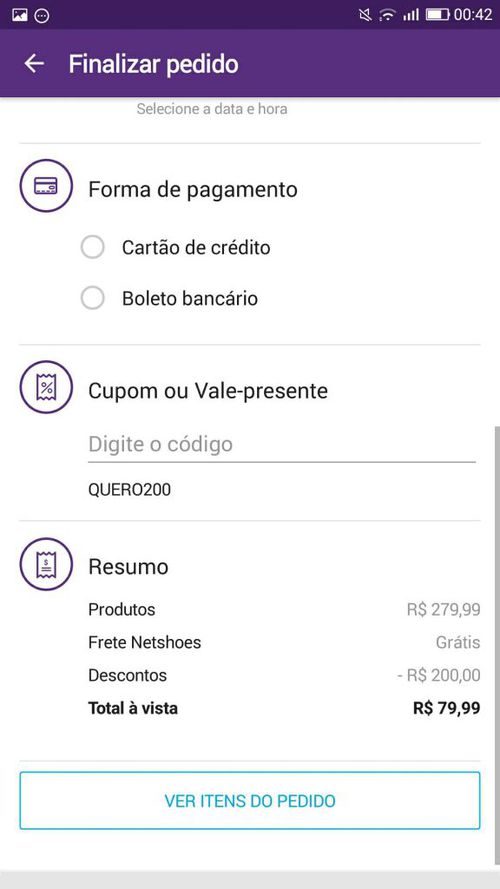
Task: Click the Digite o código input field
Action: pos(282,445)
